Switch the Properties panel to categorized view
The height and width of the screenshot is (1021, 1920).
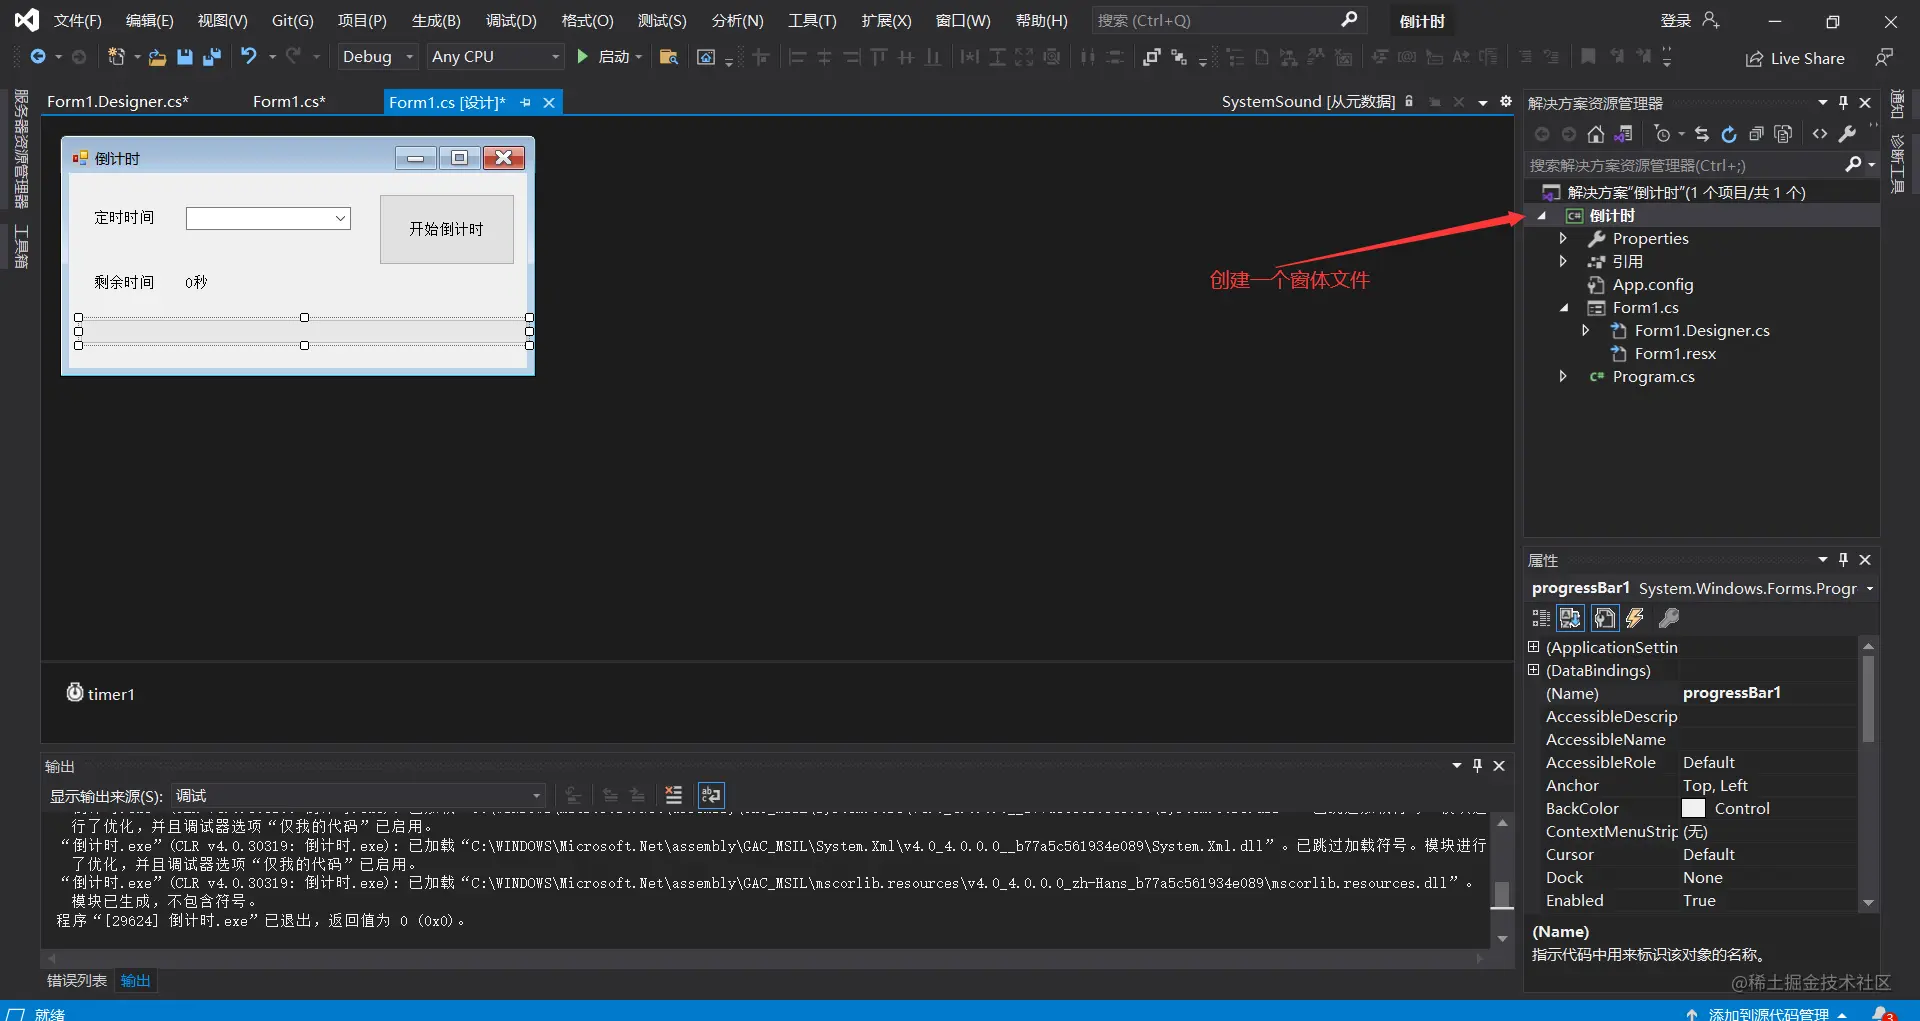click(1541, 618)
